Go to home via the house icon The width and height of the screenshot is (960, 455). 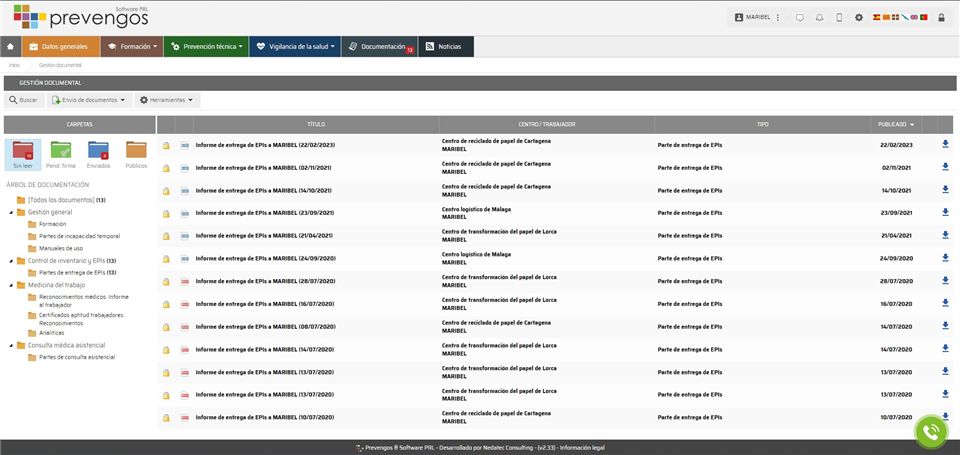pyautogui.click(x=10, y=47)
